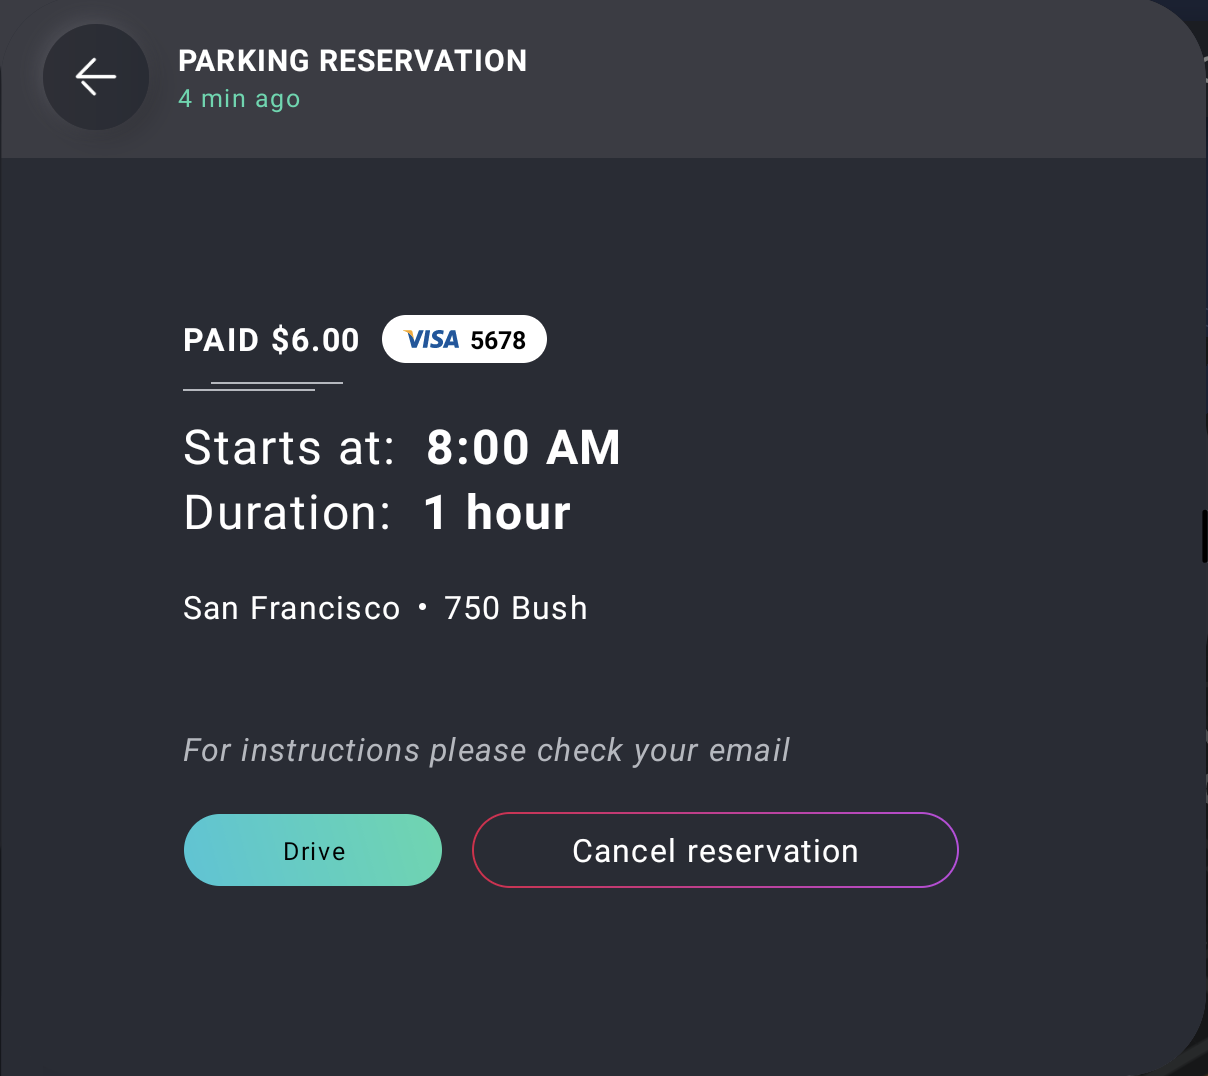The image size is (1208, 1076).
Task: Select the PARKING RESERVATION title
Action: tap(352, 61)
